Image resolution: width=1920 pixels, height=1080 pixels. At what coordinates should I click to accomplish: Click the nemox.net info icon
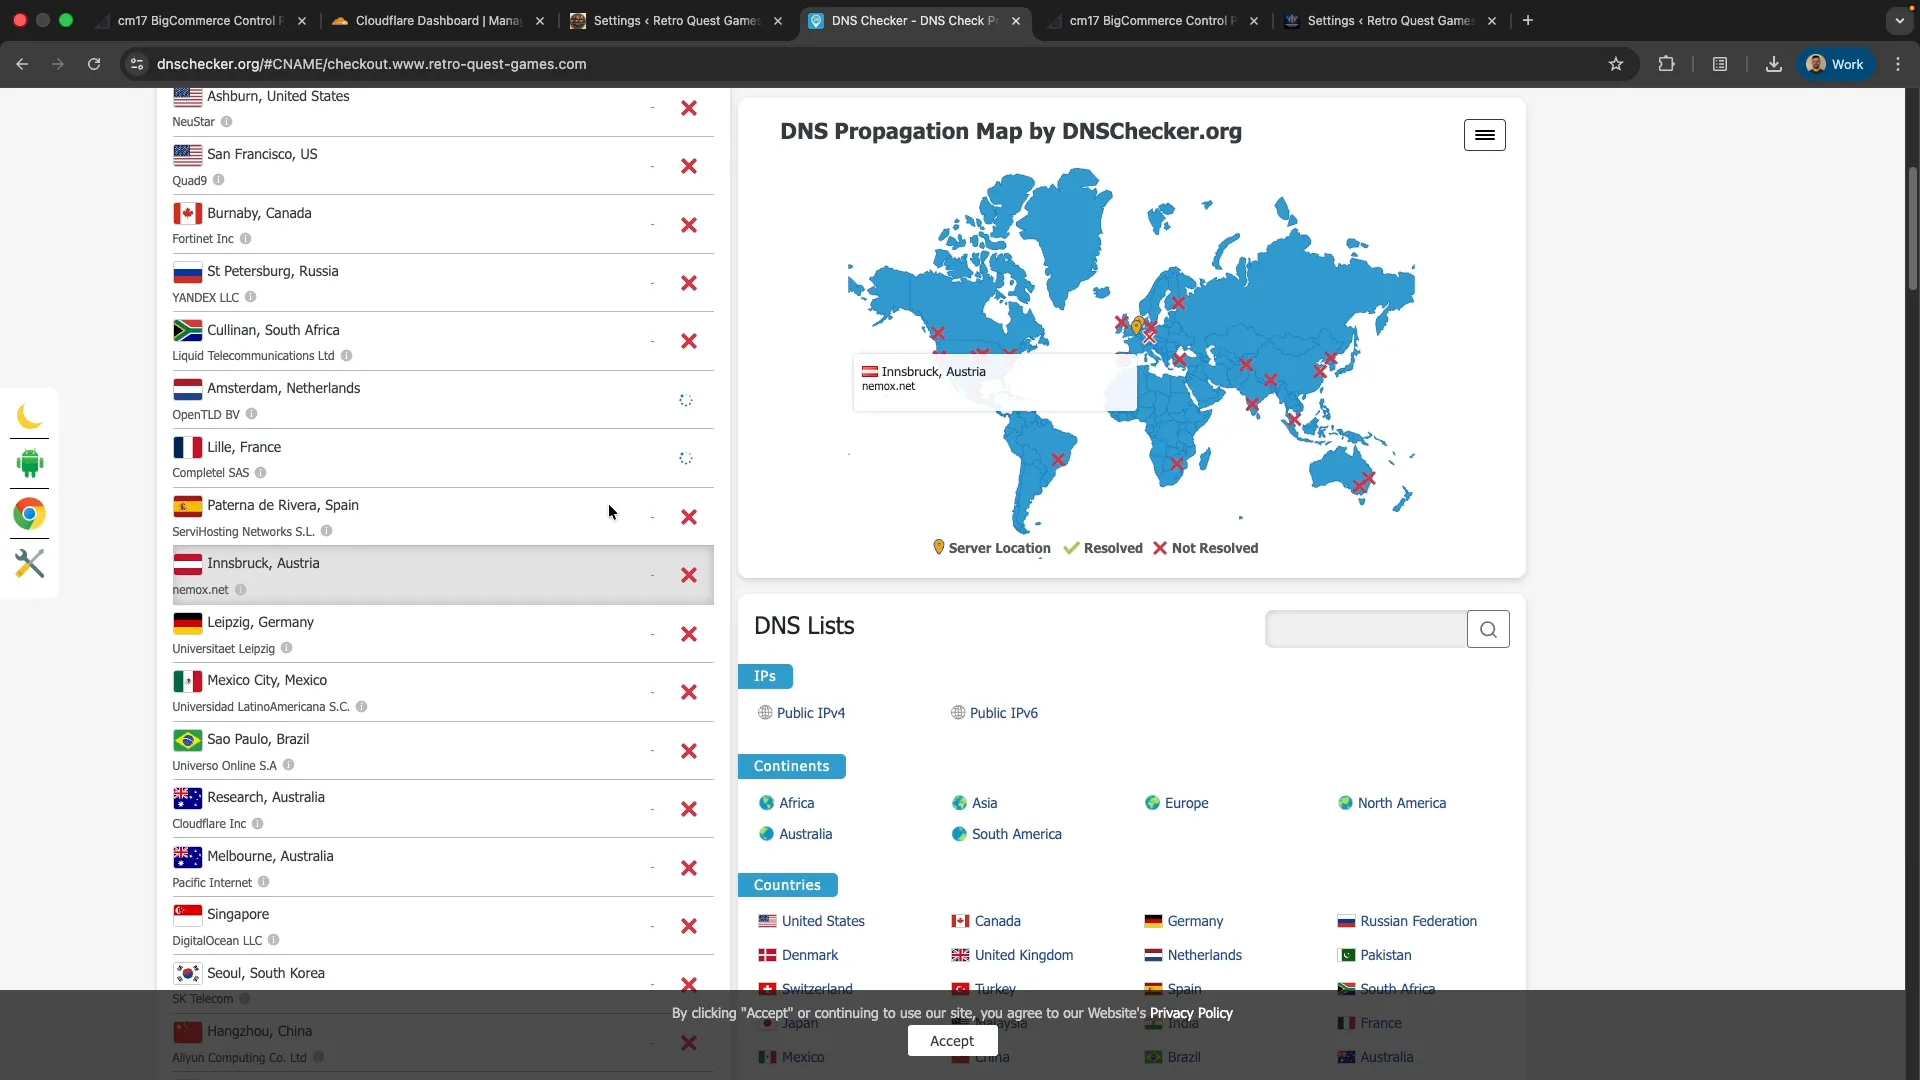[240, 590]
